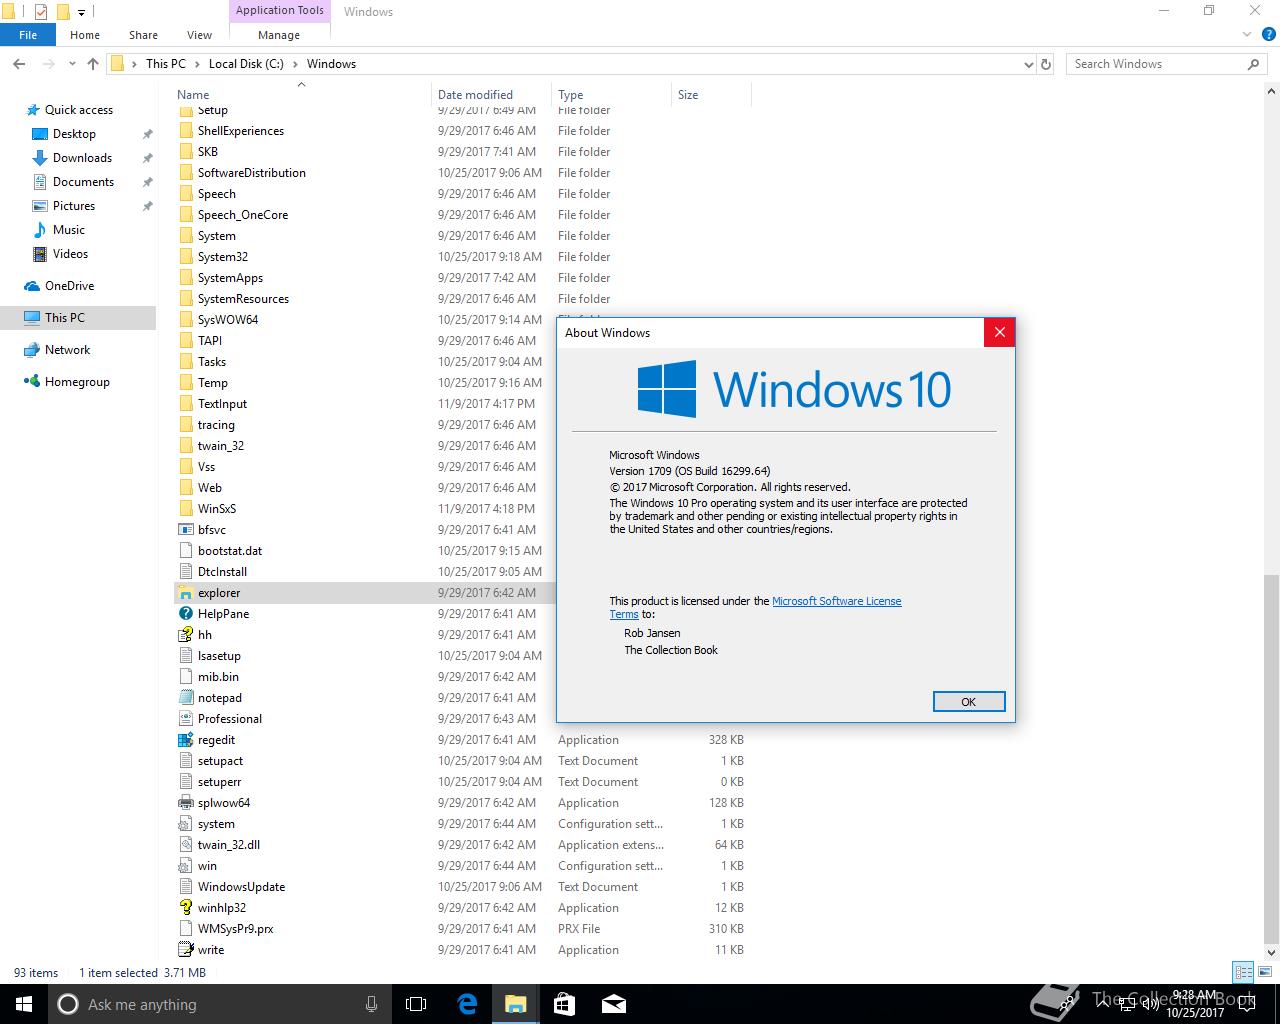Open the Store app on taskbar
The height and width of the screenshot is (1024, 1280).
click(564, 1004)
